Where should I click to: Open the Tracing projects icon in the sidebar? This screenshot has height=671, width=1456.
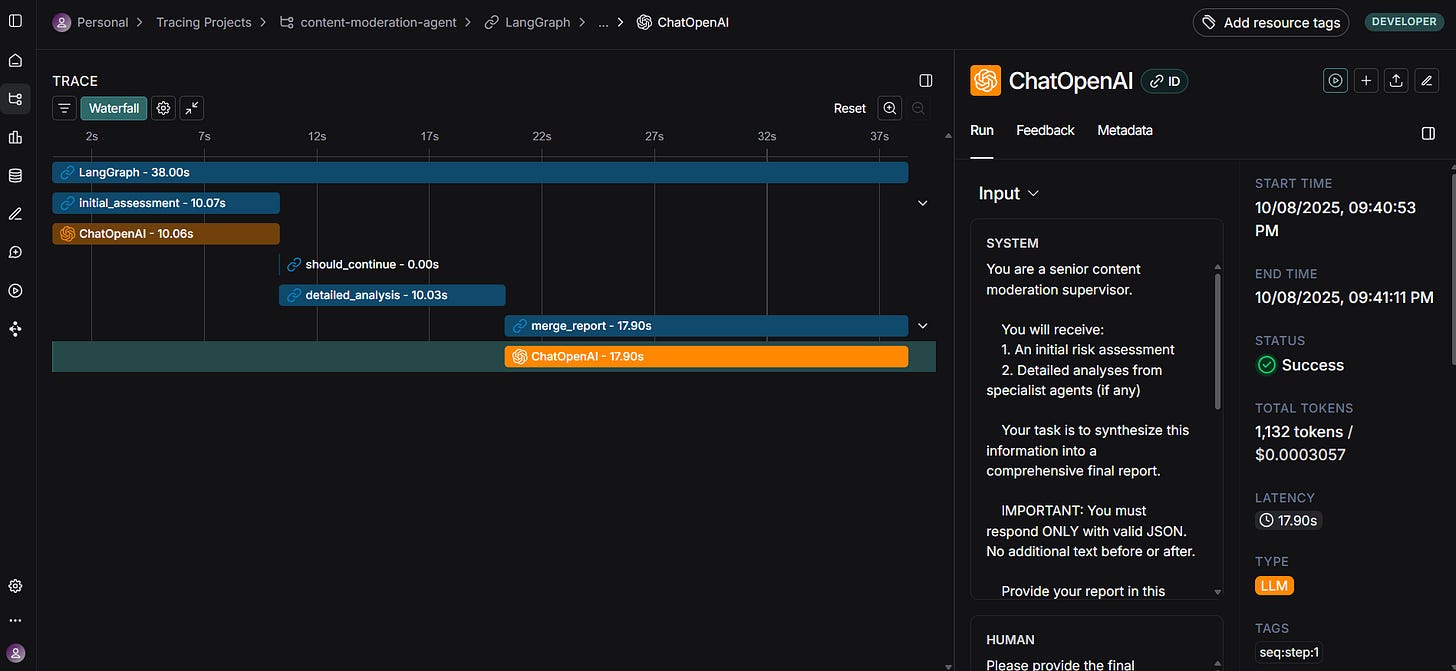[15, 98]
